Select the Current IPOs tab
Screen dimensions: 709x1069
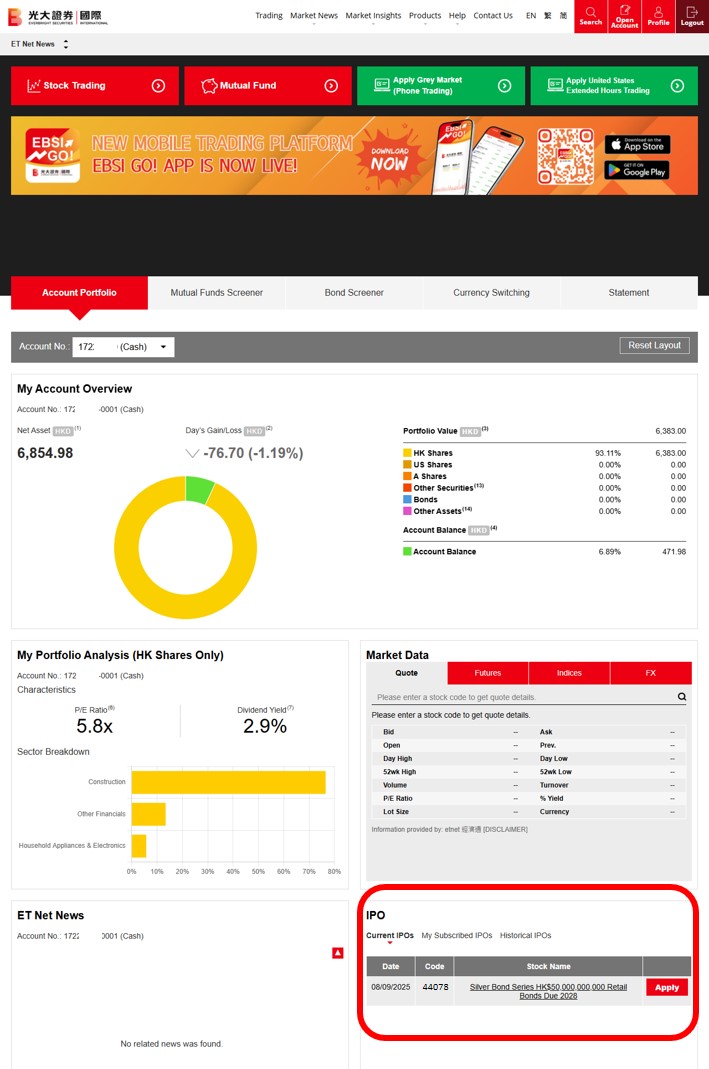tap(390, 935)
